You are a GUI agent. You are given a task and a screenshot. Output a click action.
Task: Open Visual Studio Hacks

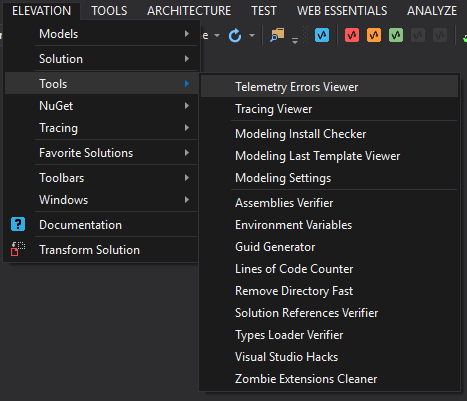click(329, 357)
